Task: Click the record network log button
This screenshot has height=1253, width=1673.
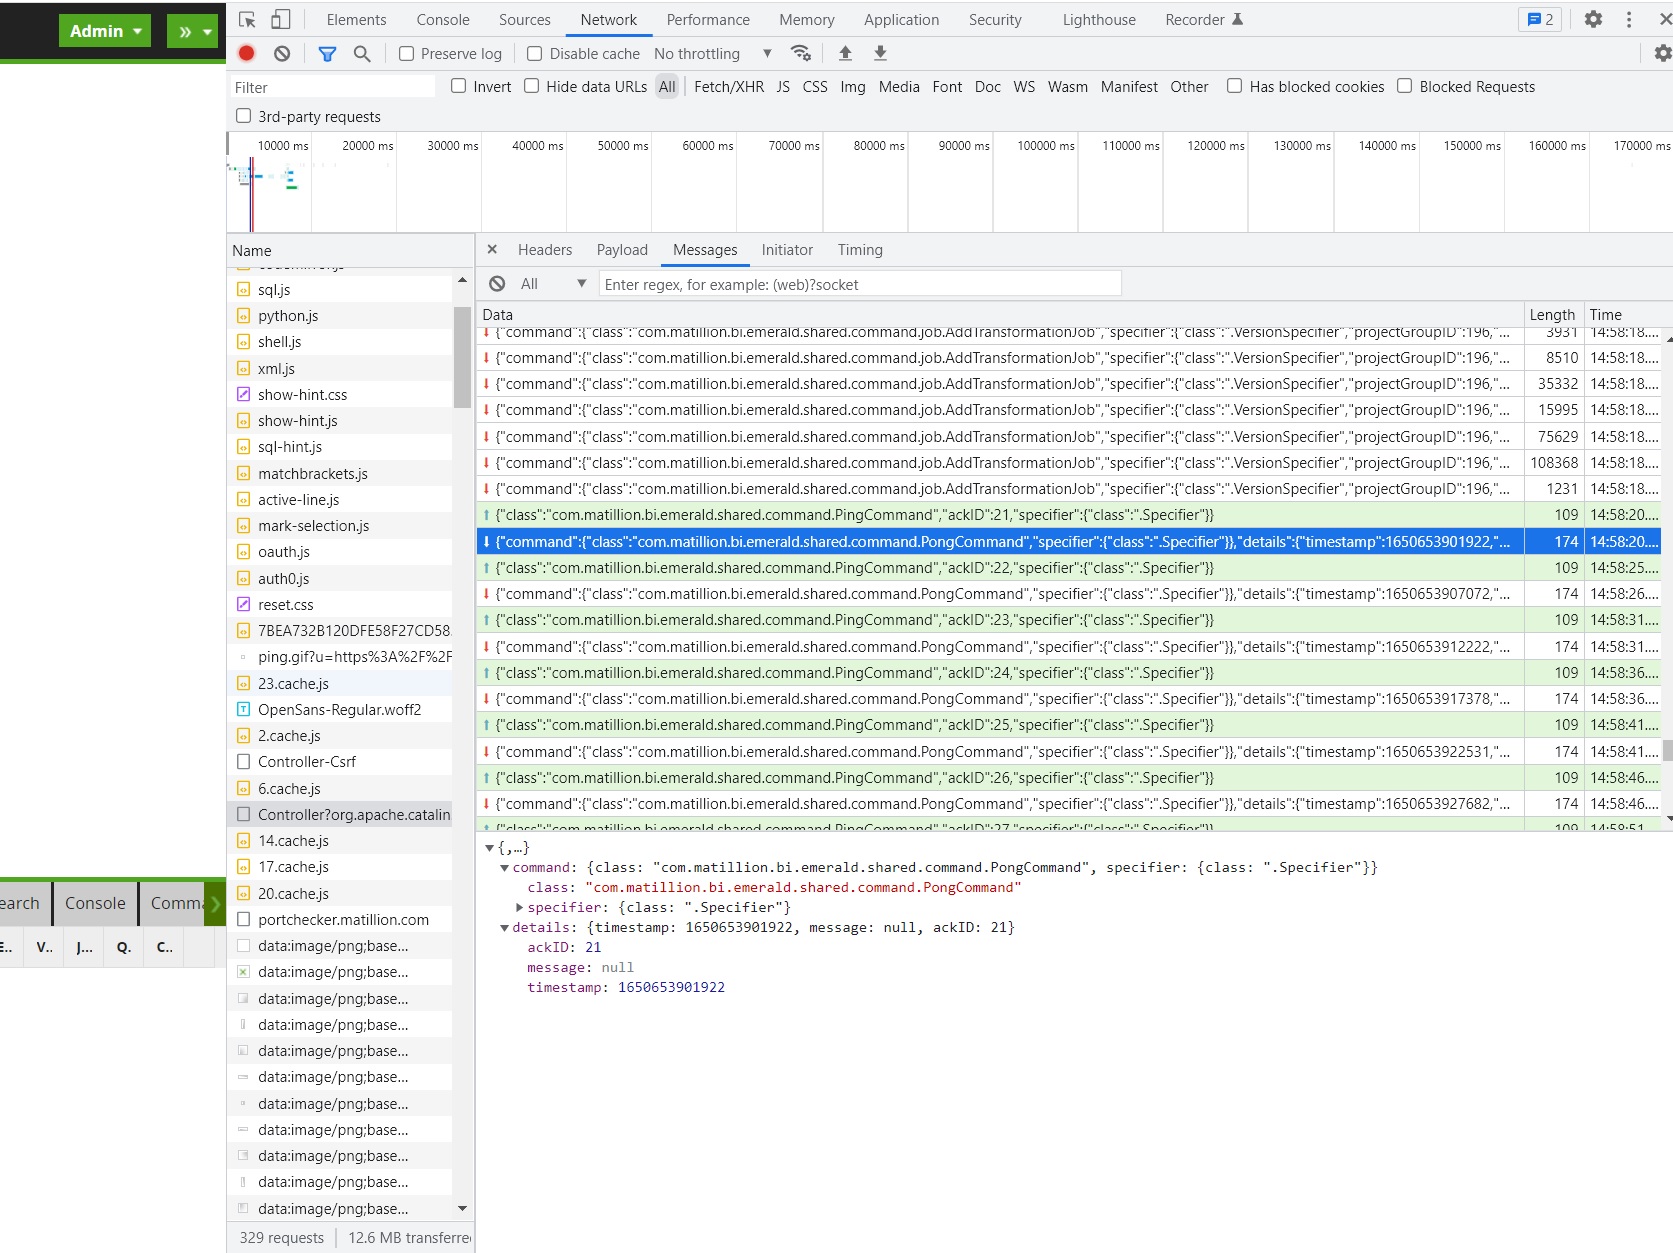Action: point(247,54)
